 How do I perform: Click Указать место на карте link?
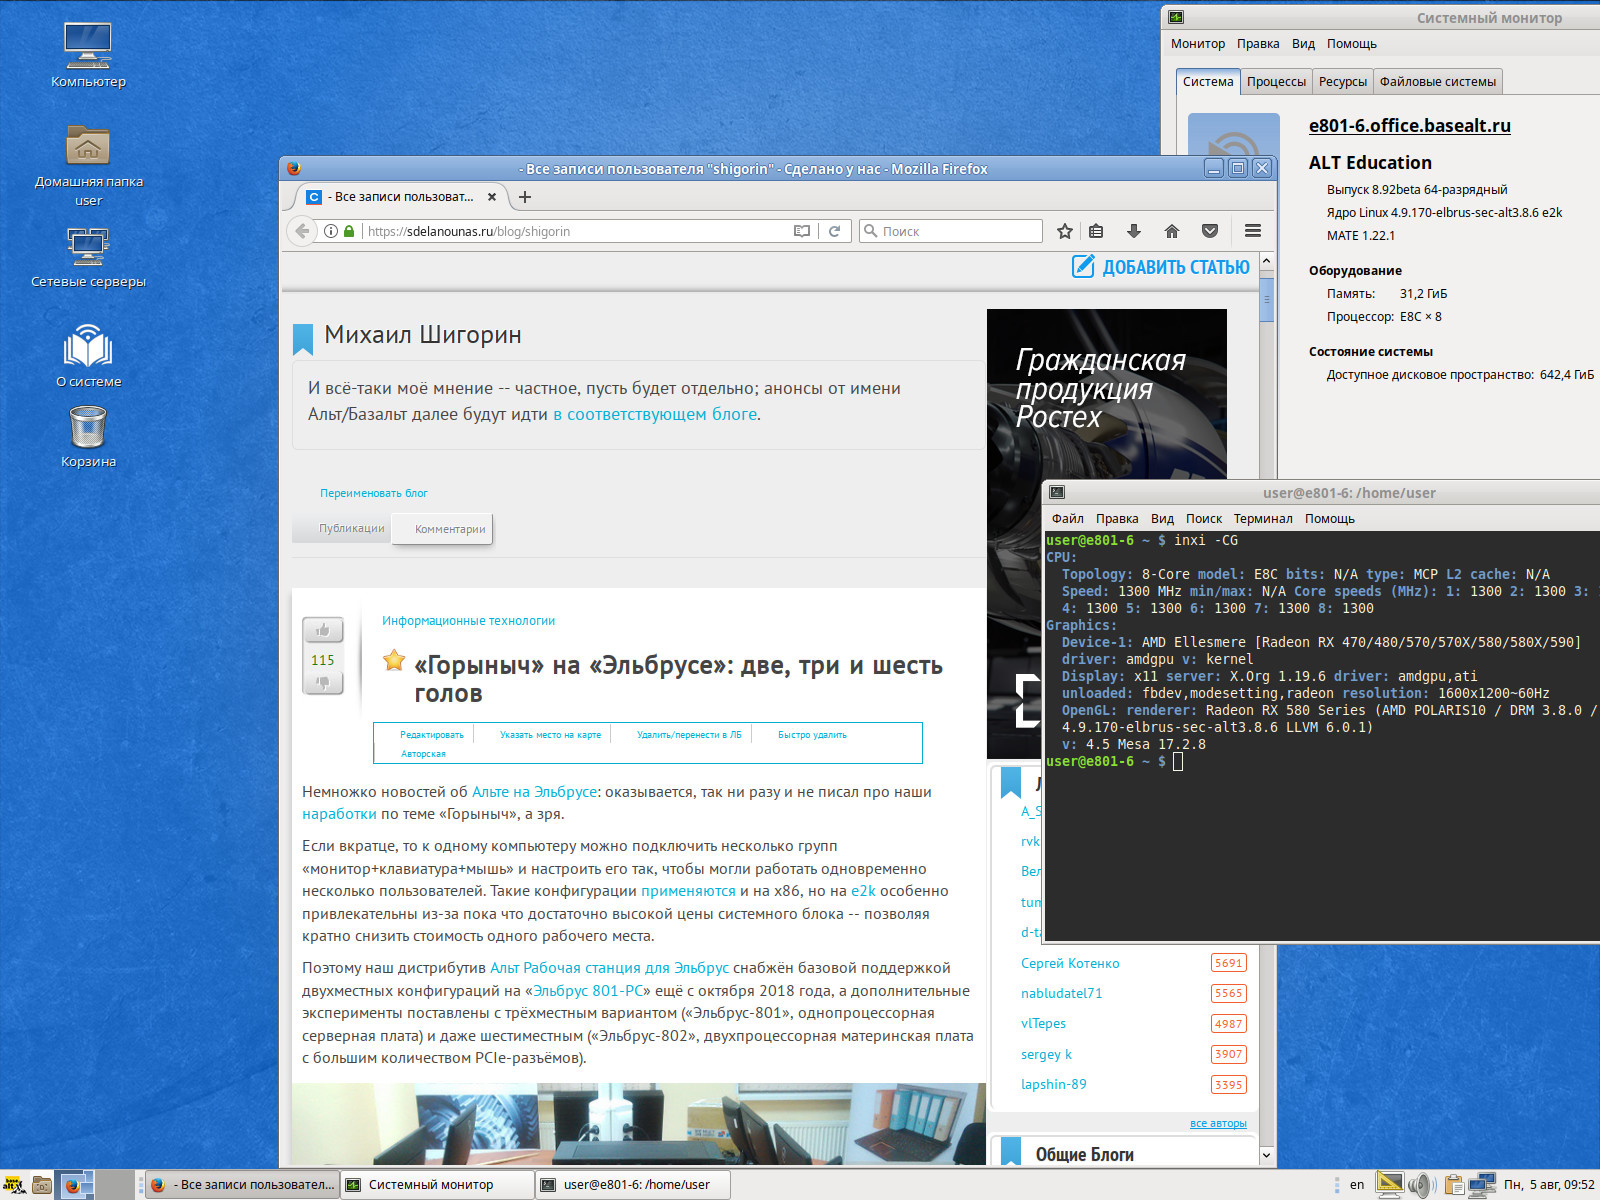click(x=550, y=735)
